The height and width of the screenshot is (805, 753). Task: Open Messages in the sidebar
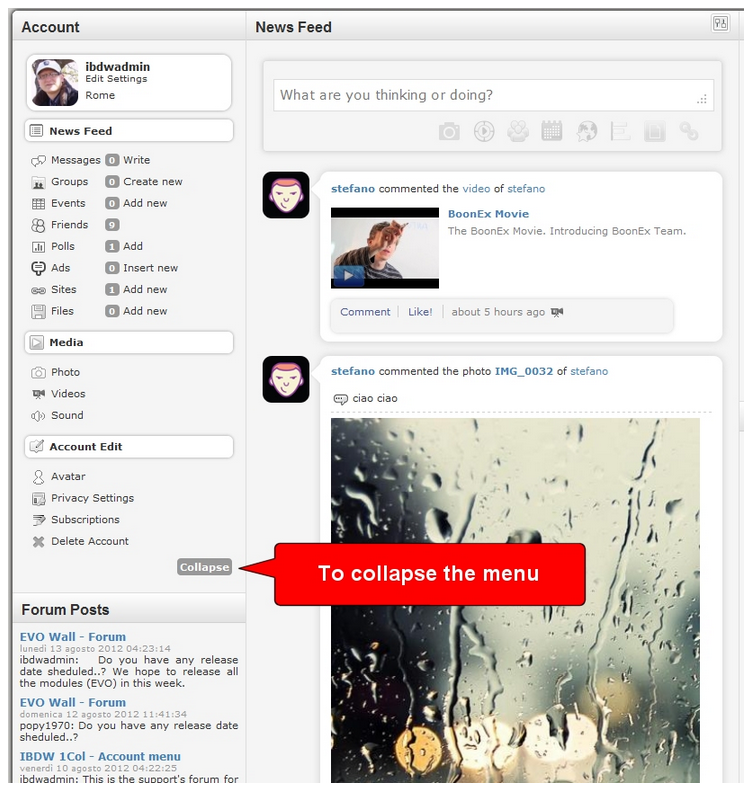(75, 160)
